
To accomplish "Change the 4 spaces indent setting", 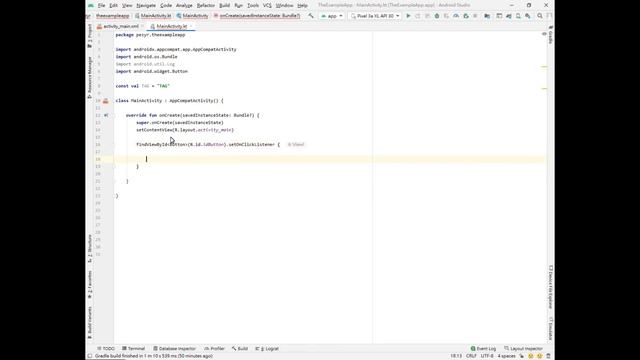I will pos(506,356).
